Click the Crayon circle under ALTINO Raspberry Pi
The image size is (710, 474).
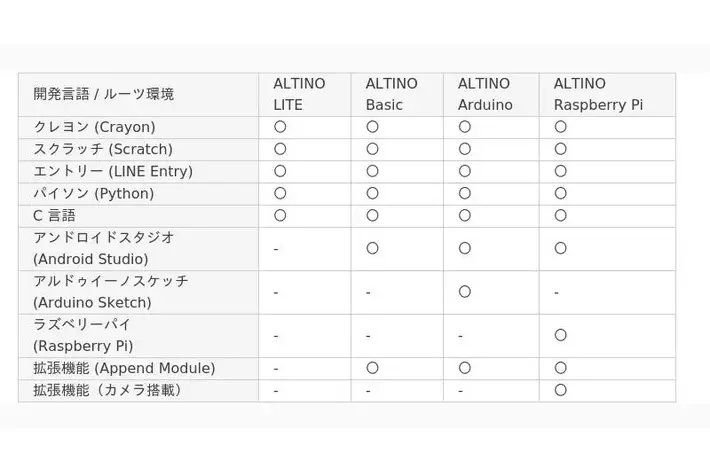[x=561, y=127]
